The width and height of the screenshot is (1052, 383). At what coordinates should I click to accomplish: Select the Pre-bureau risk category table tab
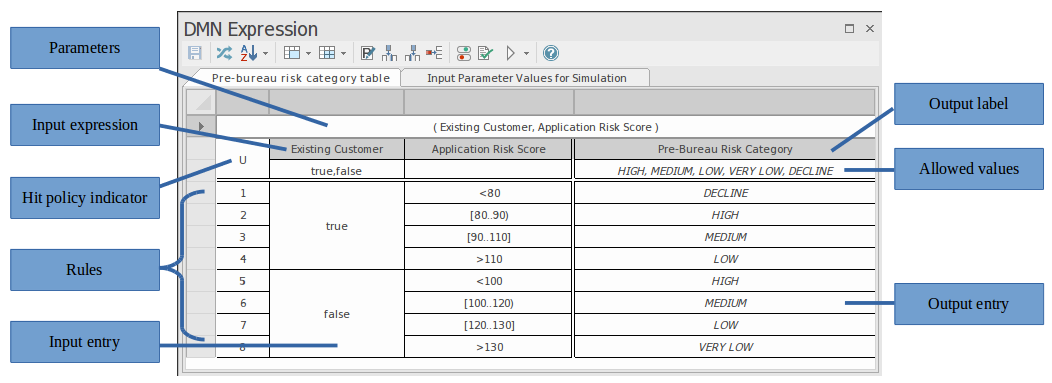[301, 78]
